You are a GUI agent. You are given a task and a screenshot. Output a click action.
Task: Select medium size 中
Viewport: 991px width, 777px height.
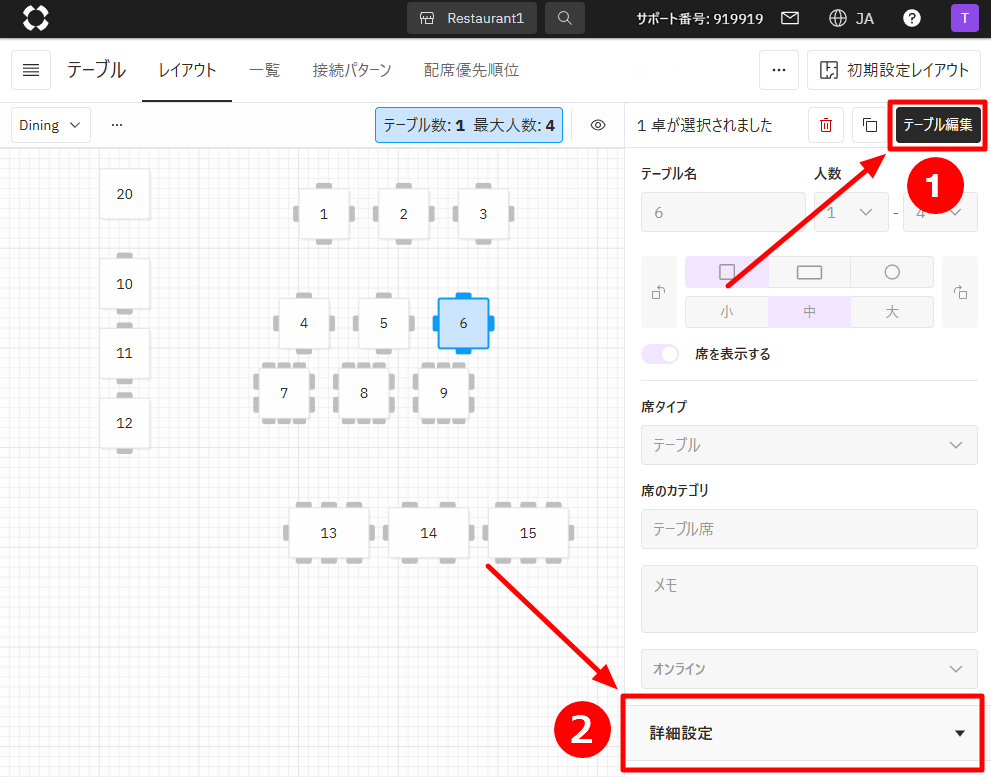809,312
